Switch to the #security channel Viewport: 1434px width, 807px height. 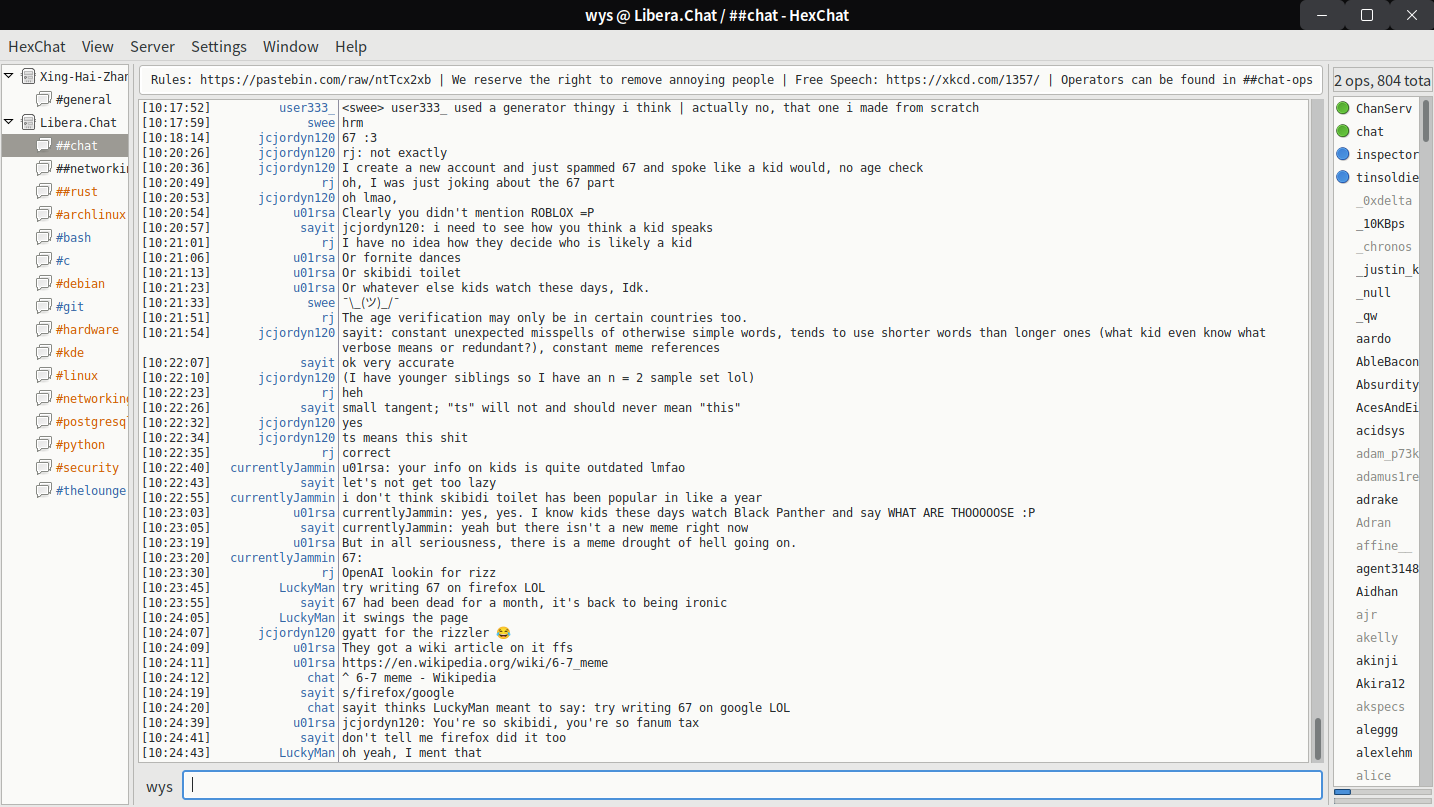(87, 467)
